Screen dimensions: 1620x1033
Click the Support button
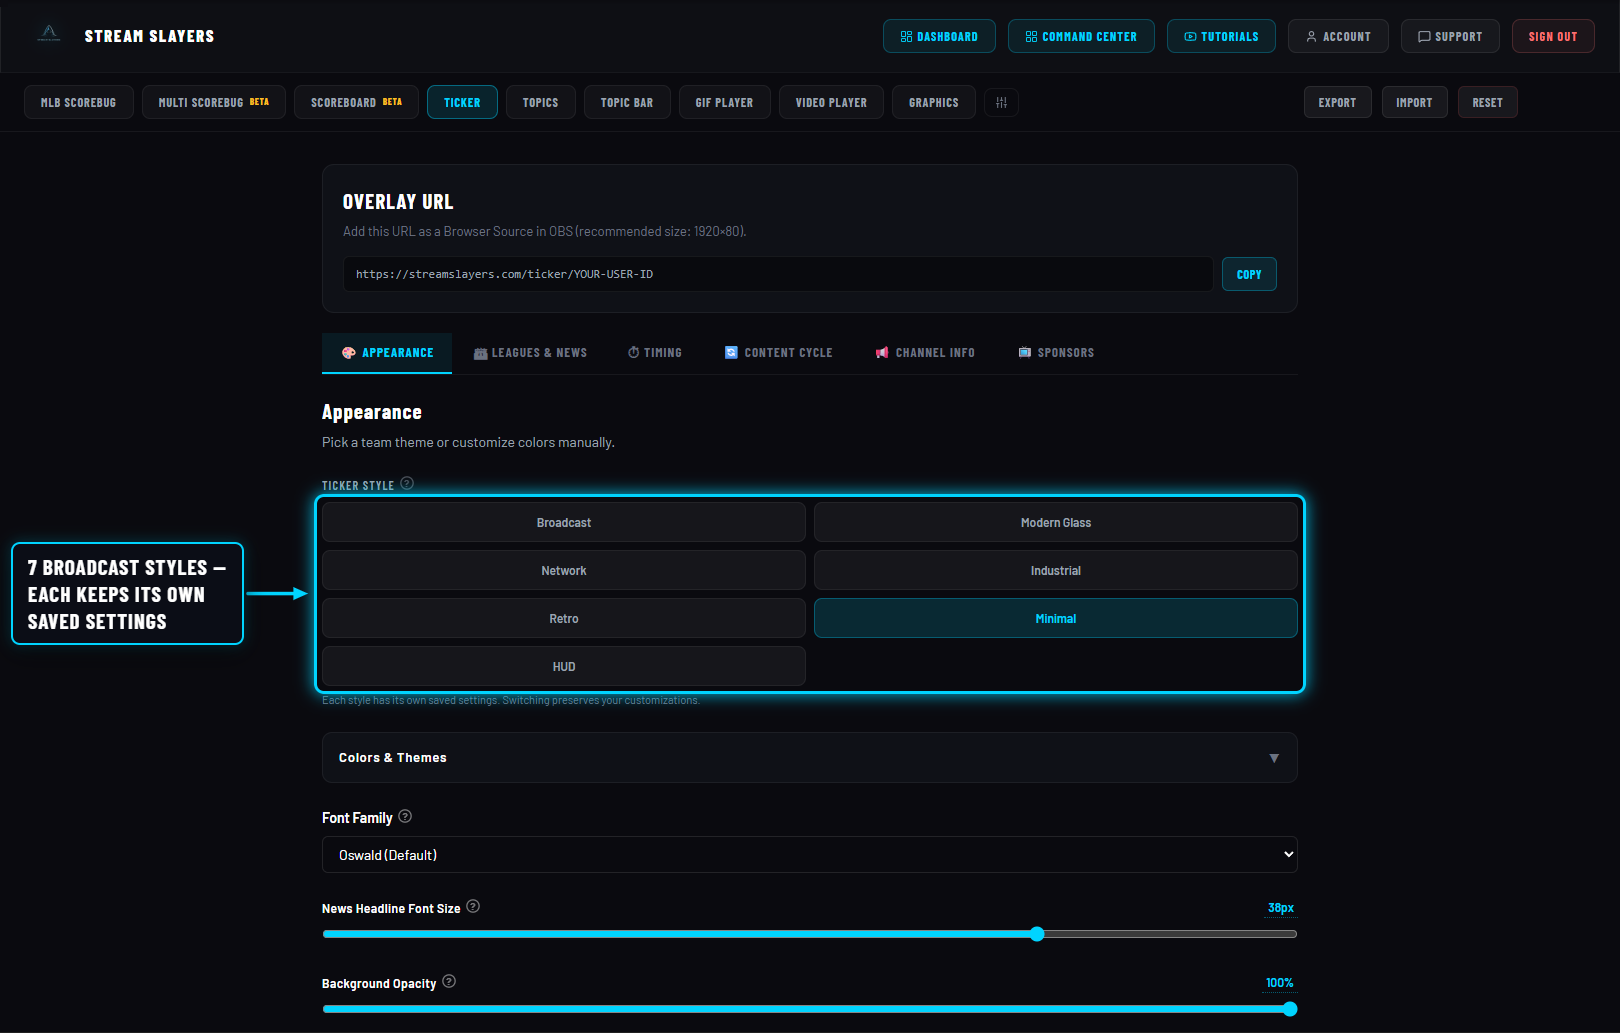click(x=1450, y=36)
